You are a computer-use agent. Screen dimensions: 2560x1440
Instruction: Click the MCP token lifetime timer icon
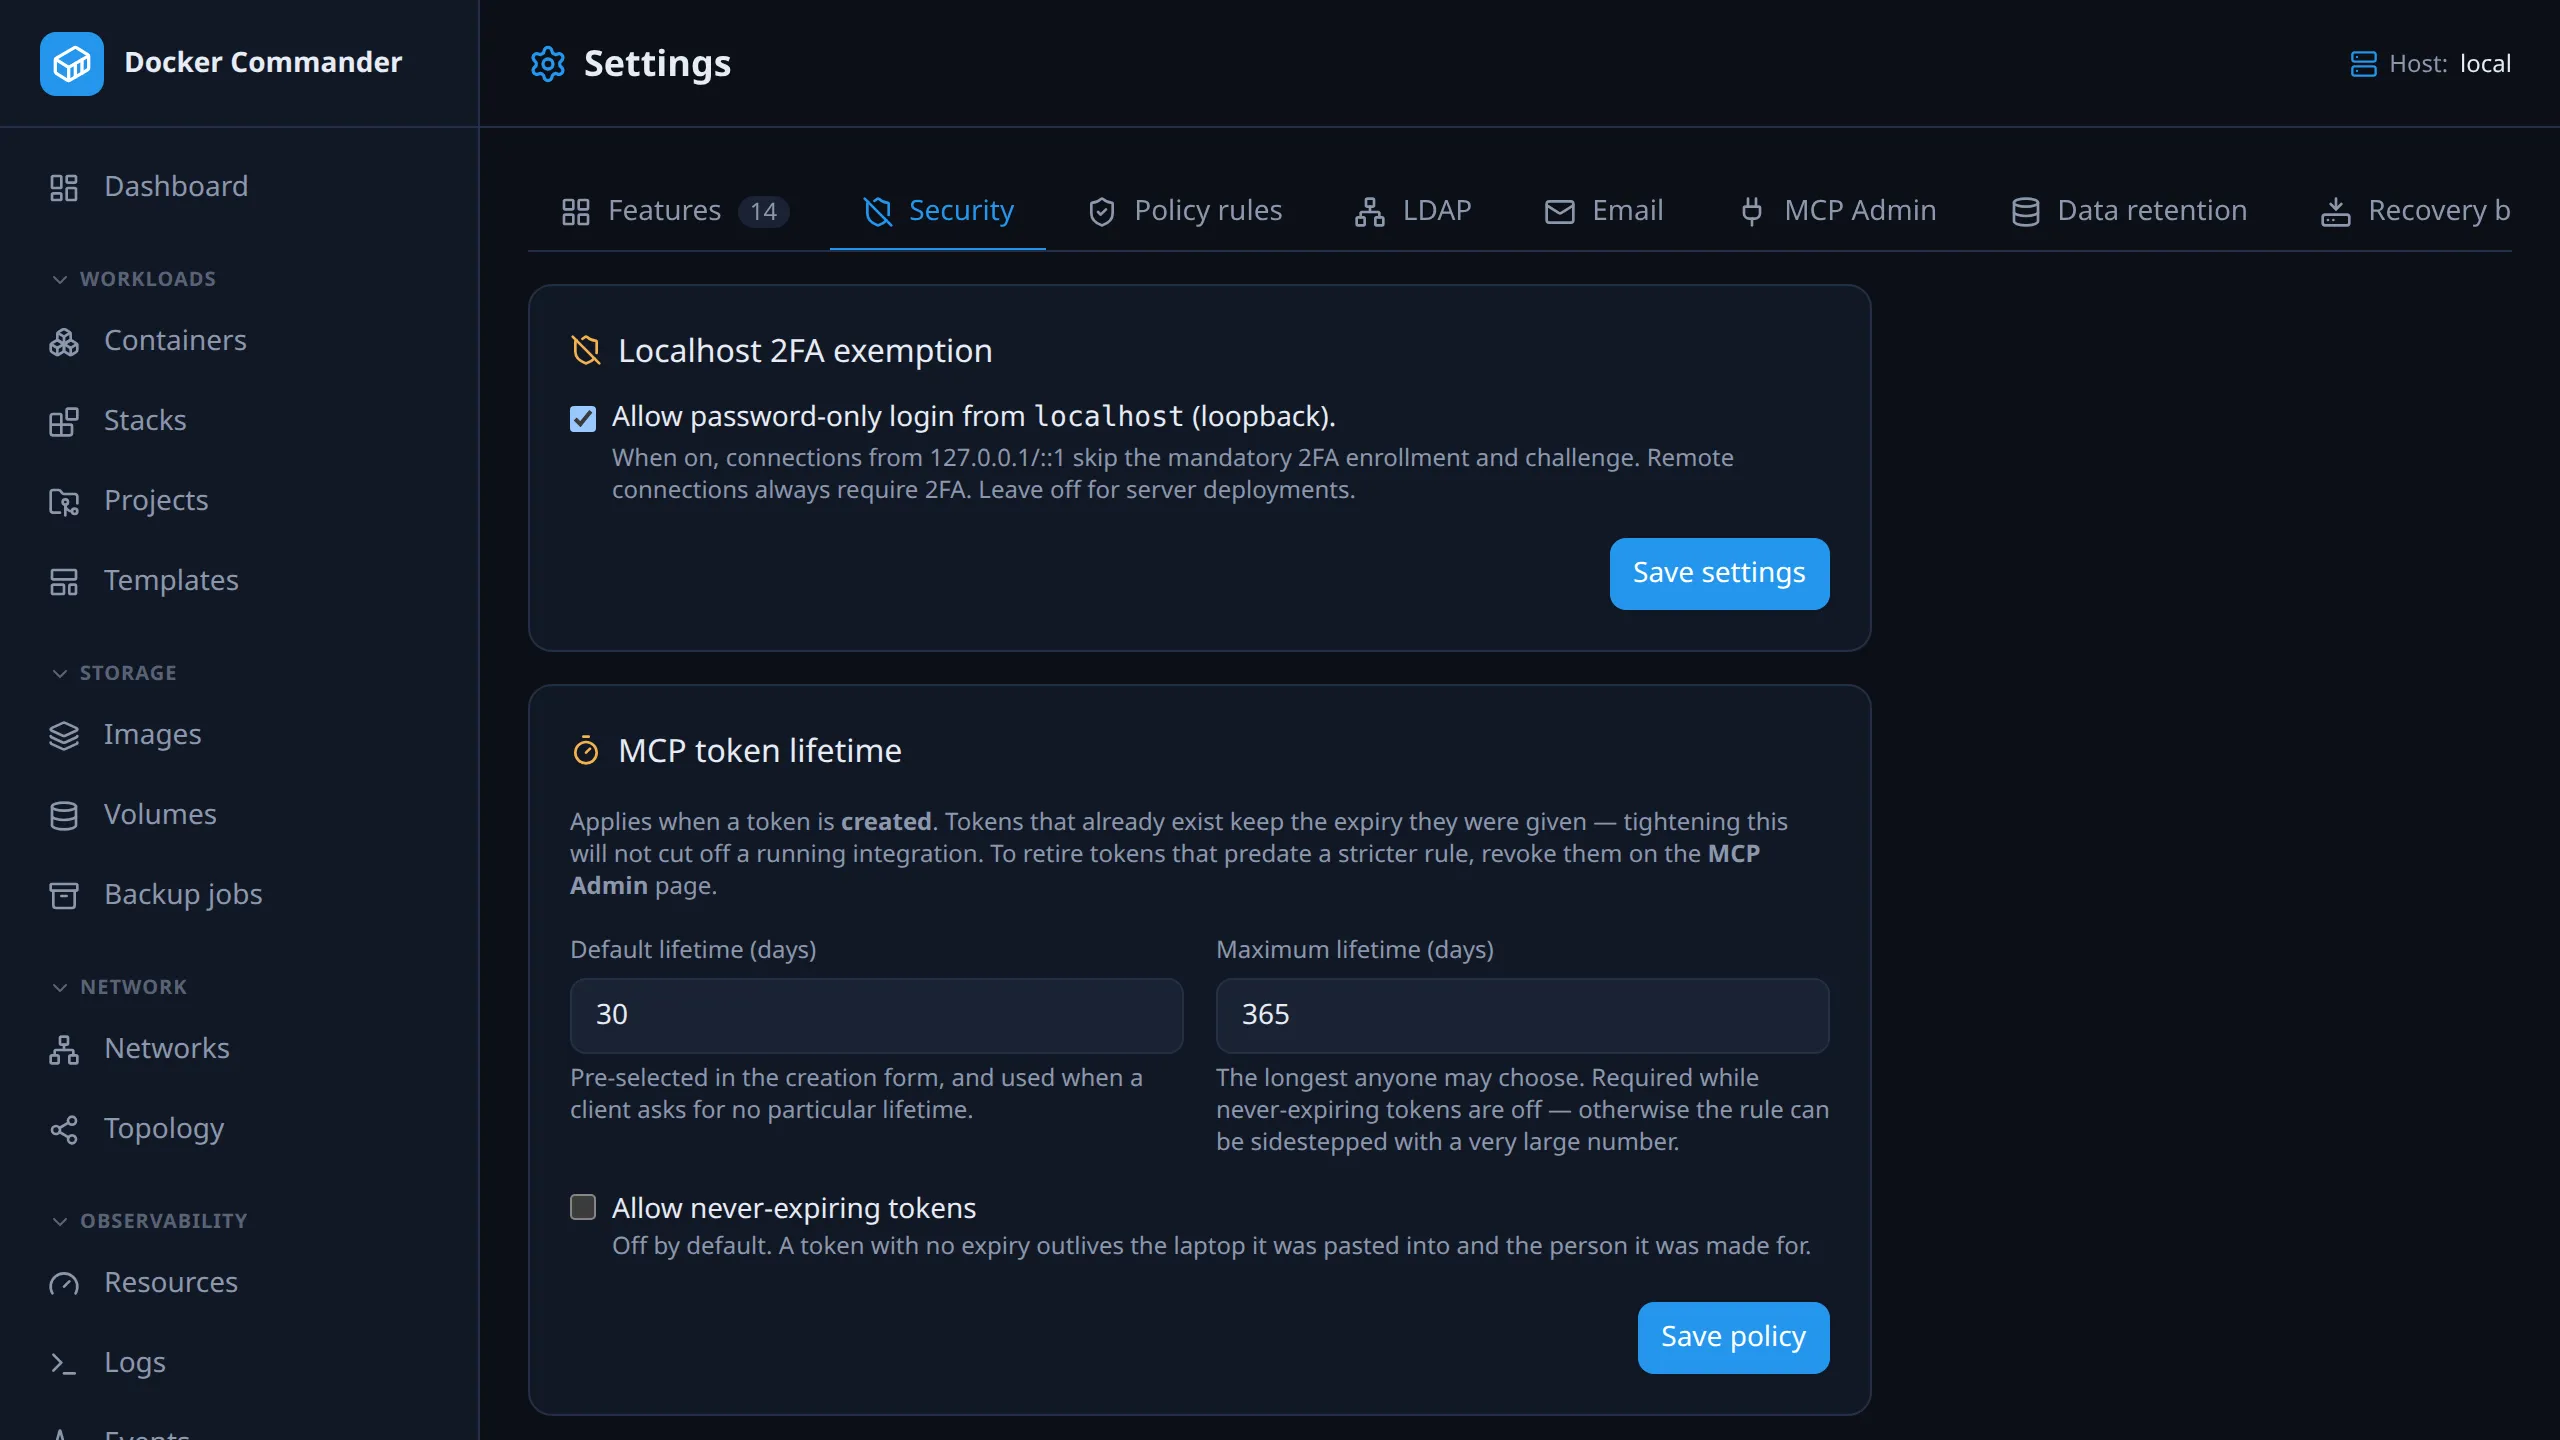click(x=586, y=750)
